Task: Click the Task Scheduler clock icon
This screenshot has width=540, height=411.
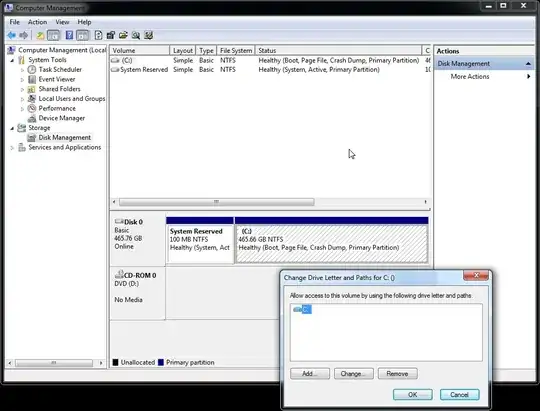Action: pyautogui.click(x=32, y=70)
